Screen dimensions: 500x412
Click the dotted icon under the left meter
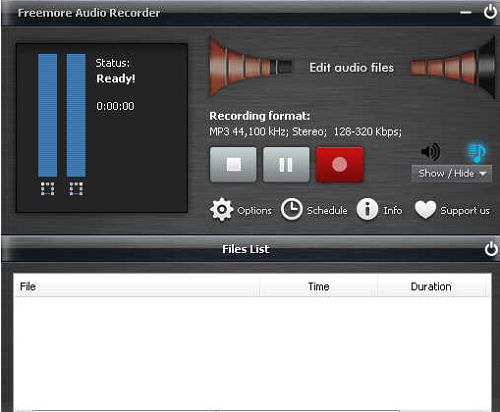coord(47,188)
